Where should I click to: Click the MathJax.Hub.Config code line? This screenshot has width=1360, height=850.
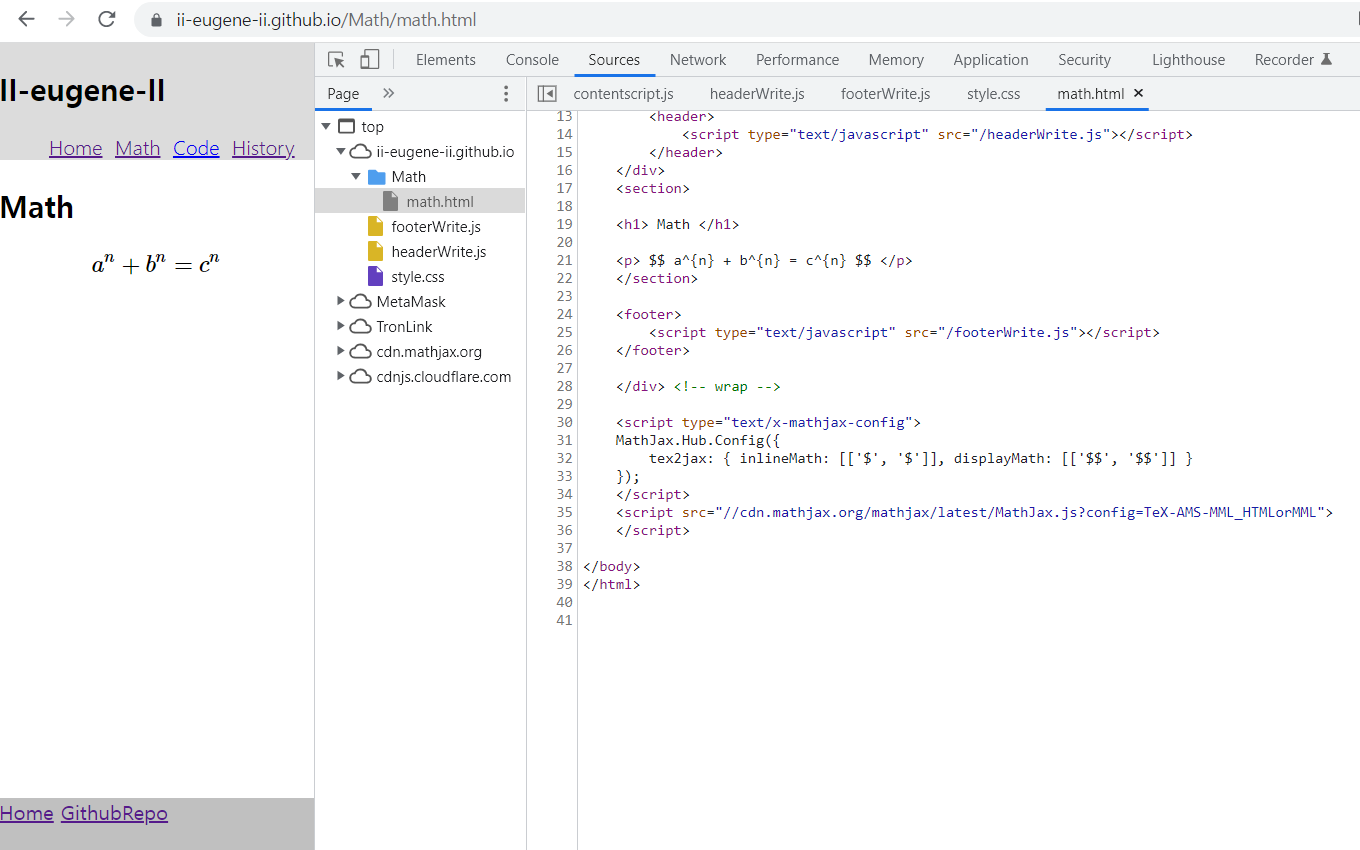[698, 440]
